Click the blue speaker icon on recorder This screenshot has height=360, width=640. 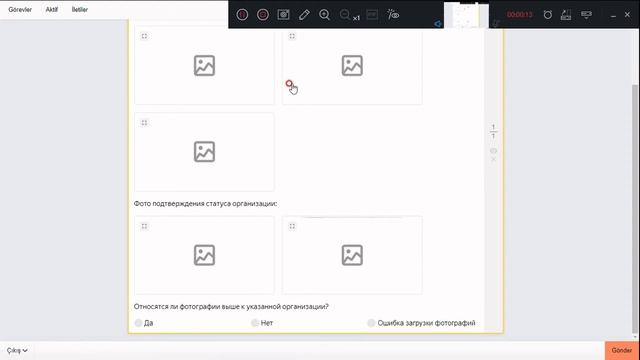point(438,24)
